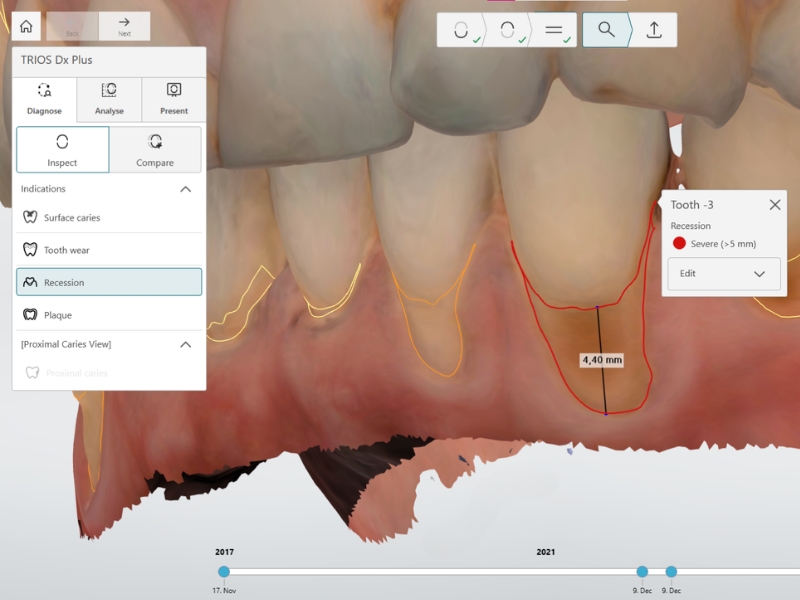Select Surface caries indication

point(109,217)
